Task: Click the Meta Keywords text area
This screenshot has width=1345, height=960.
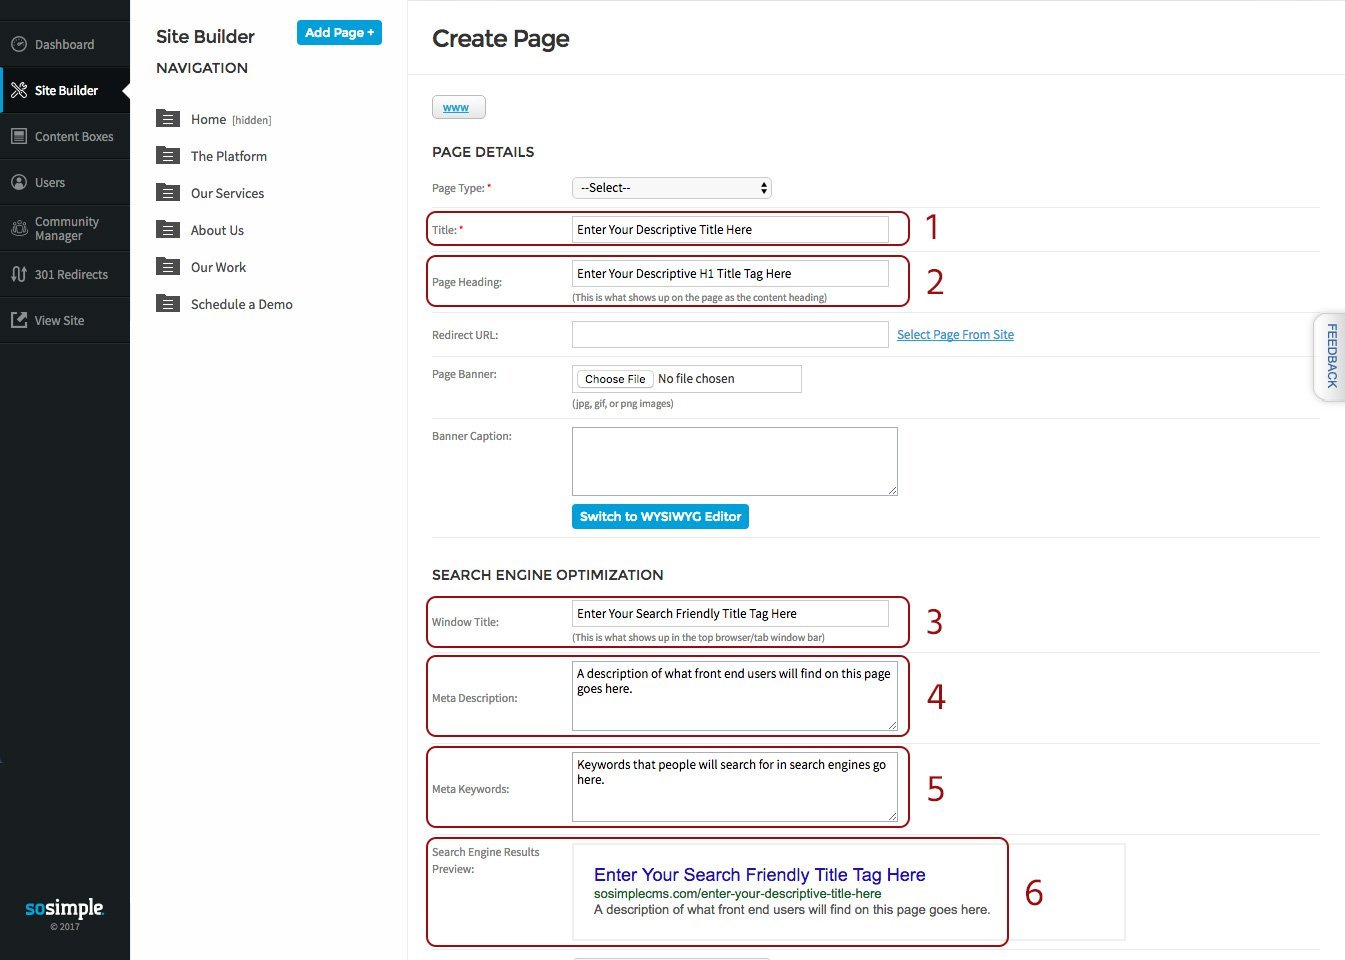Action: point(735,787)
